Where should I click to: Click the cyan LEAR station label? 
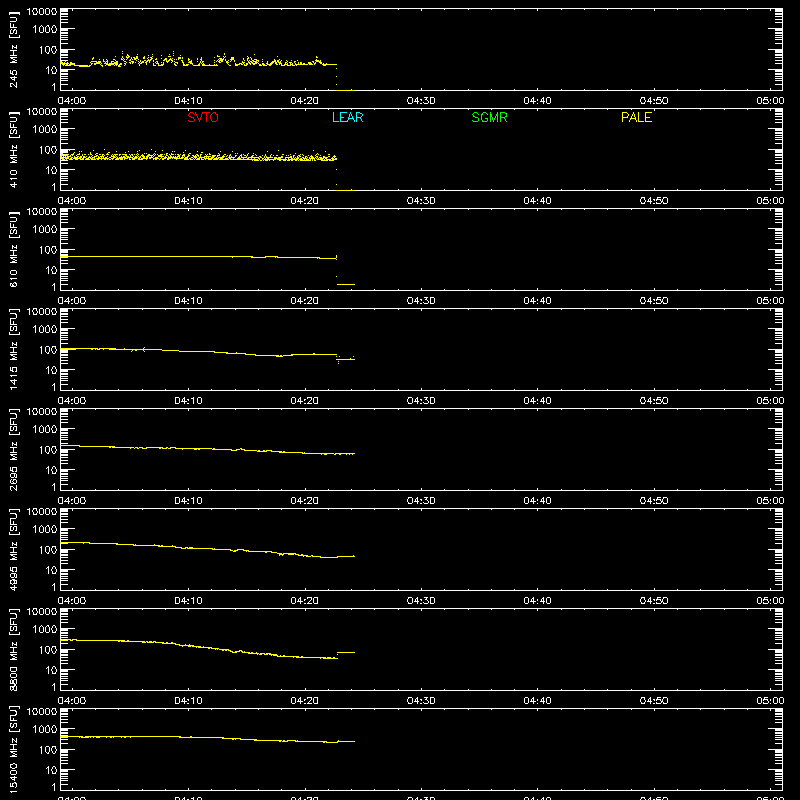(347, 117)
